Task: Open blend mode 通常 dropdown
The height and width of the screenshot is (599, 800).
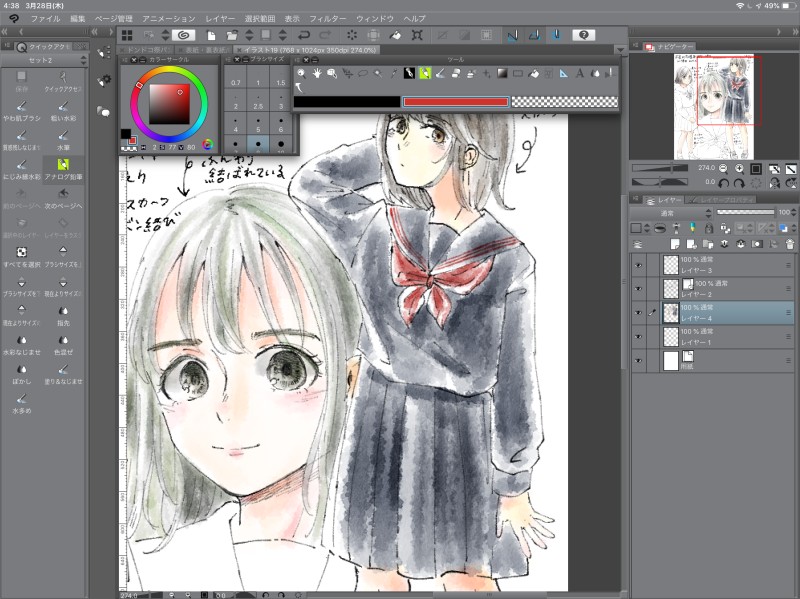Action: click(x=671, y=213)
